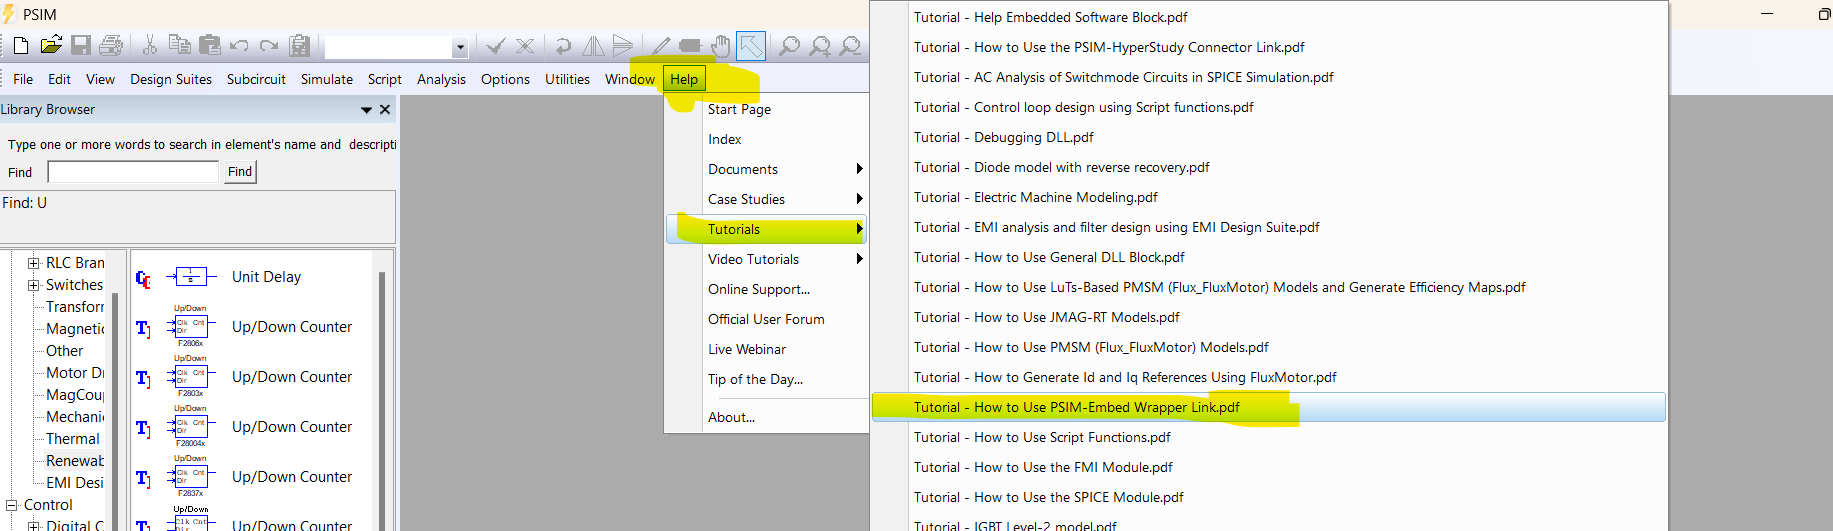Open Tip of the Day
Viewport: 1833px width, 531px height.
[x=767, y=379]
